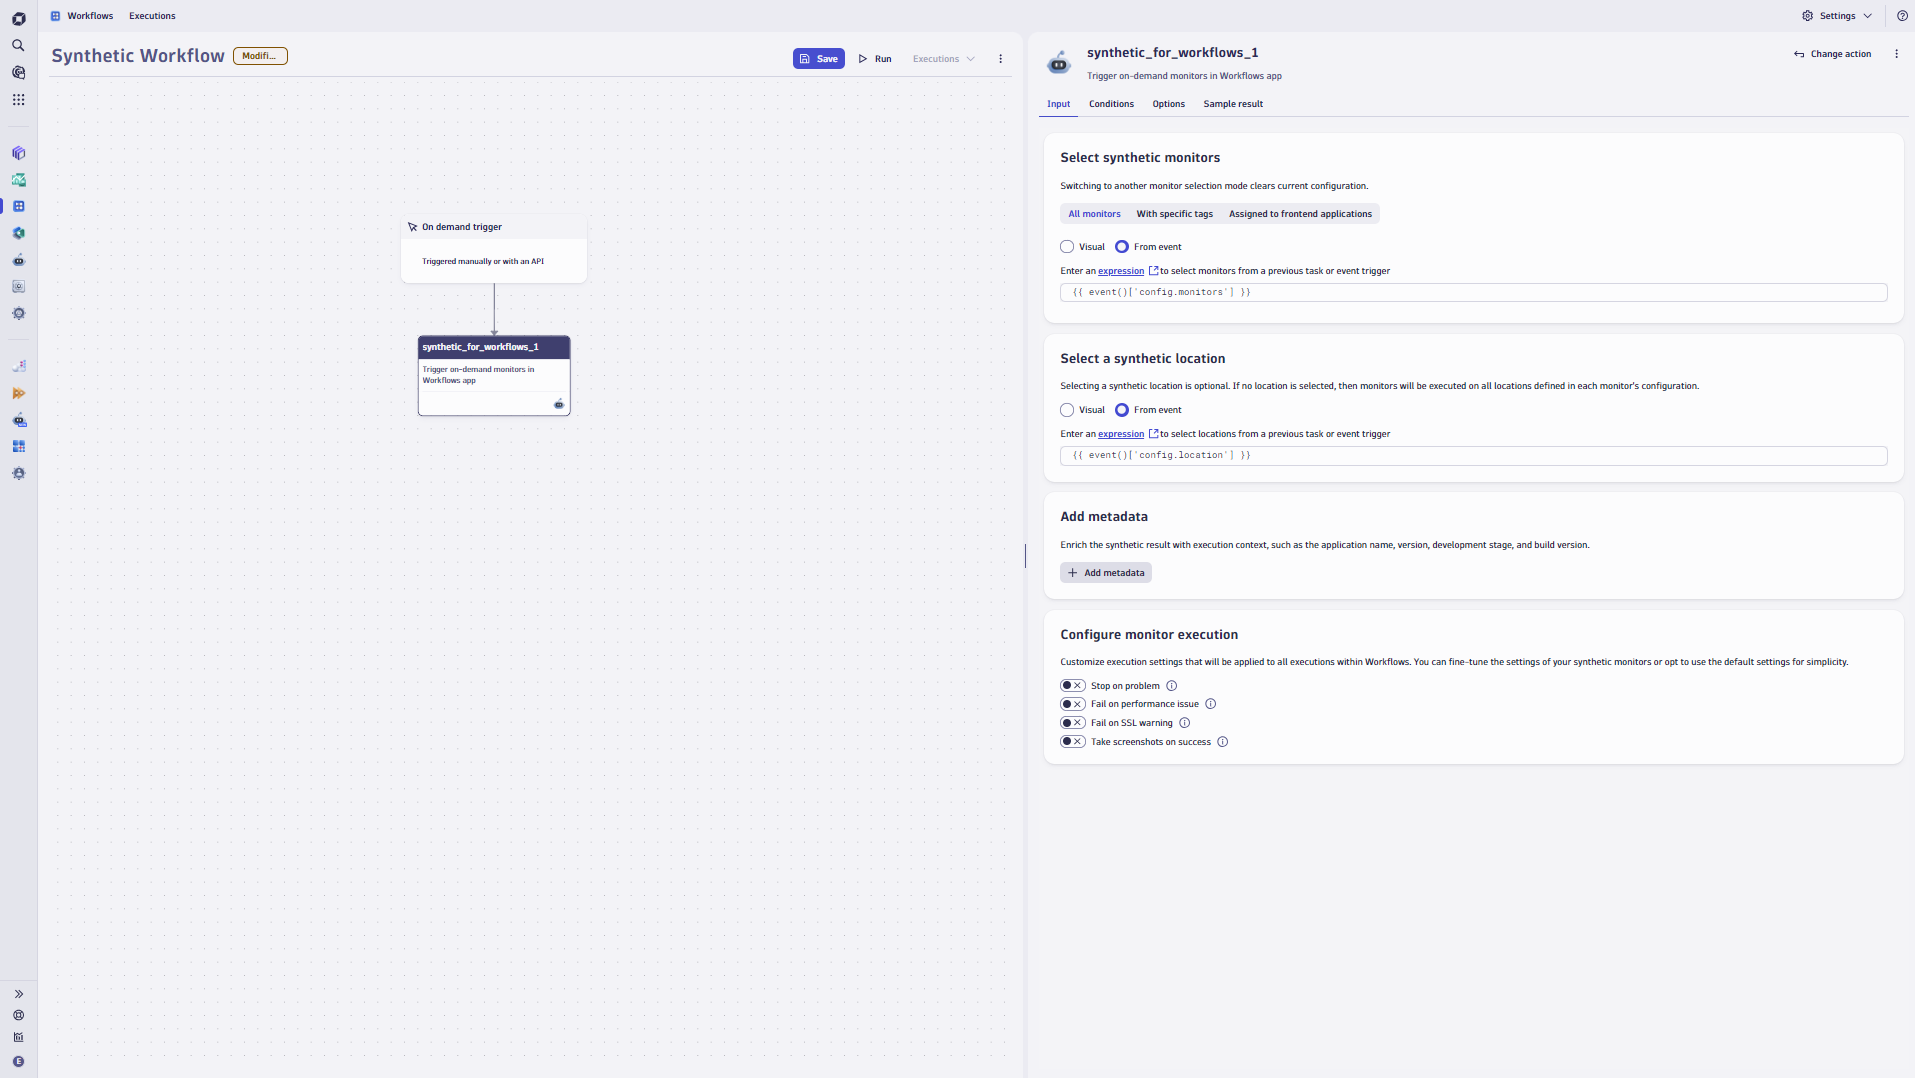
Task: Expand the Executions dropdown next to Run
Action: [943, 59]
